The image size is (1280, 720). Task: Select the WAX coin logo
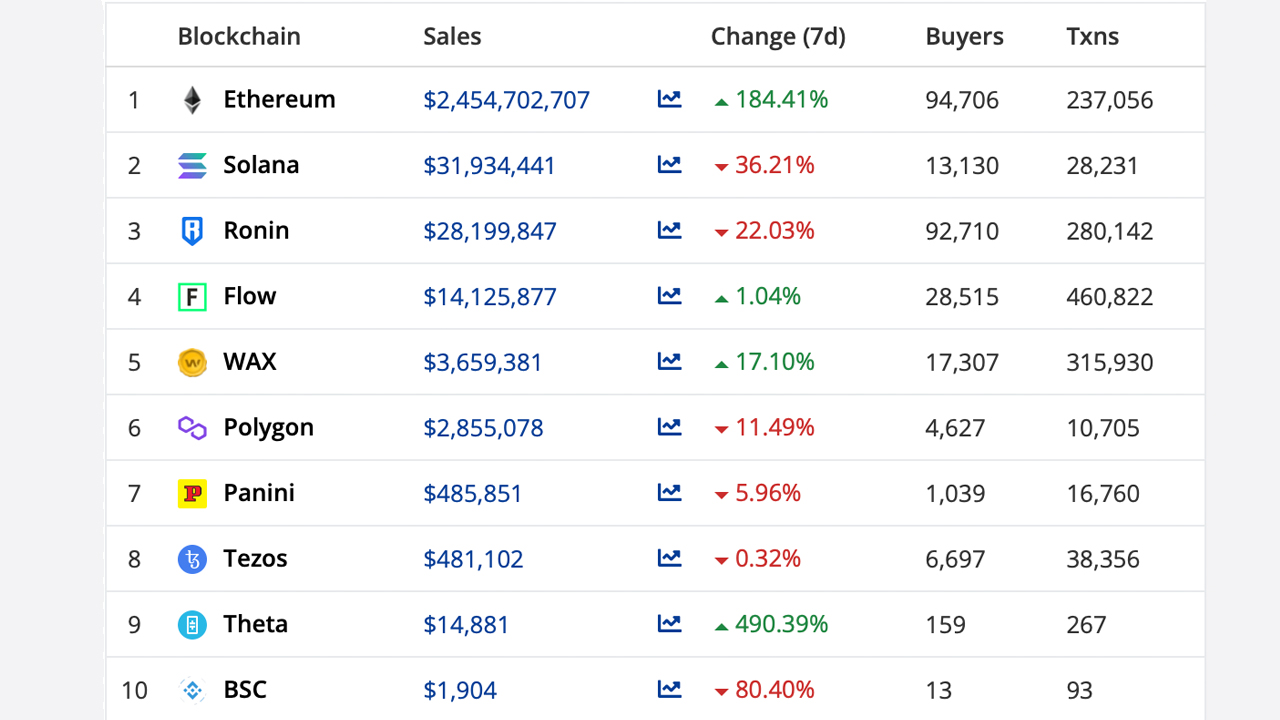(192, 362)
